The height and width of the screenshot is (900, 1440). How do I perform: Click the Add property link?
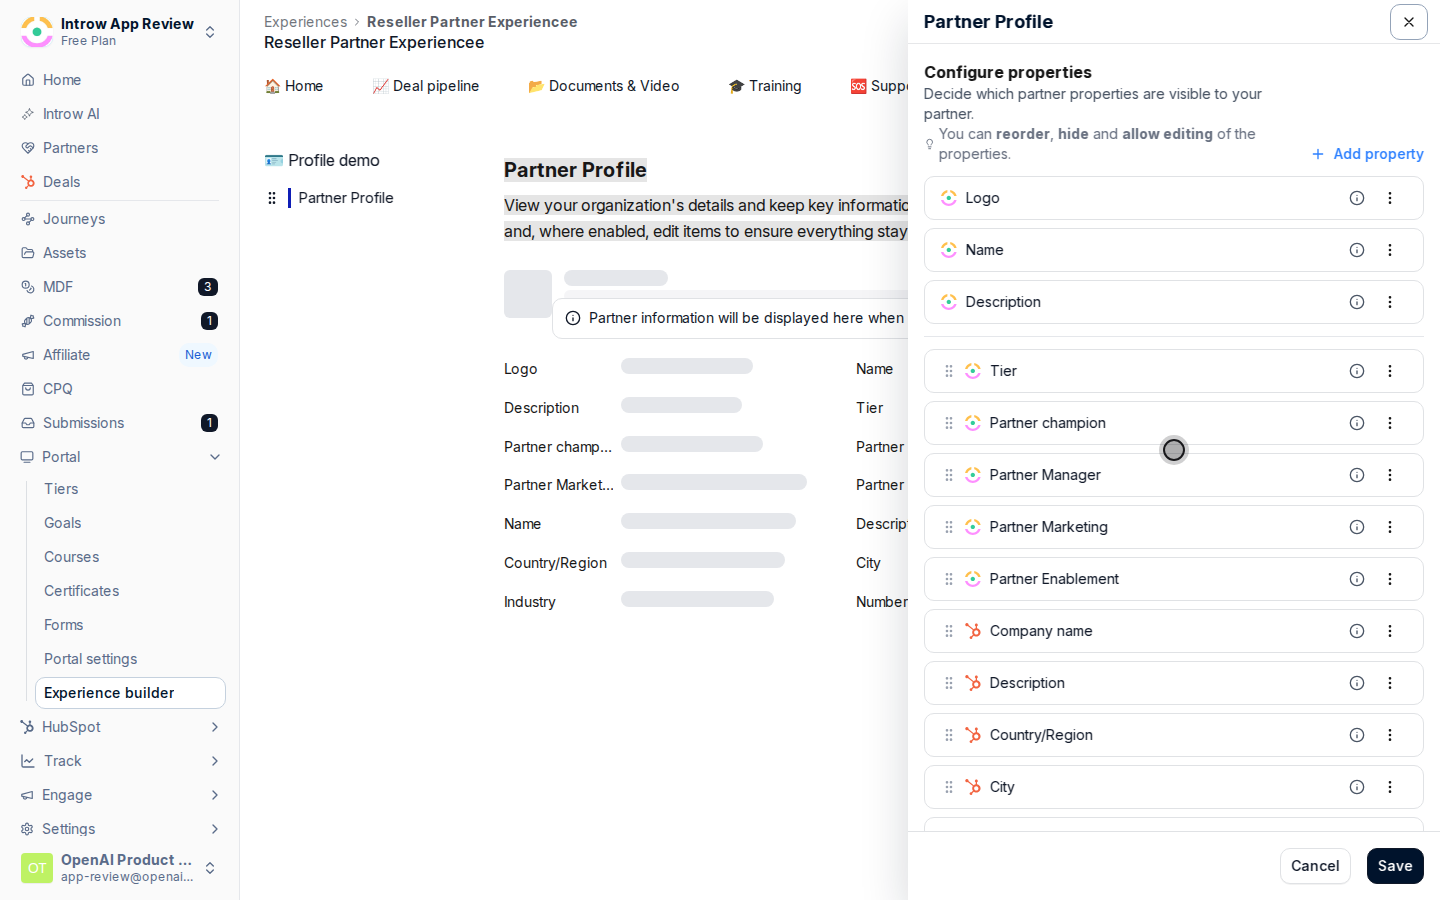pos(1368,154)
